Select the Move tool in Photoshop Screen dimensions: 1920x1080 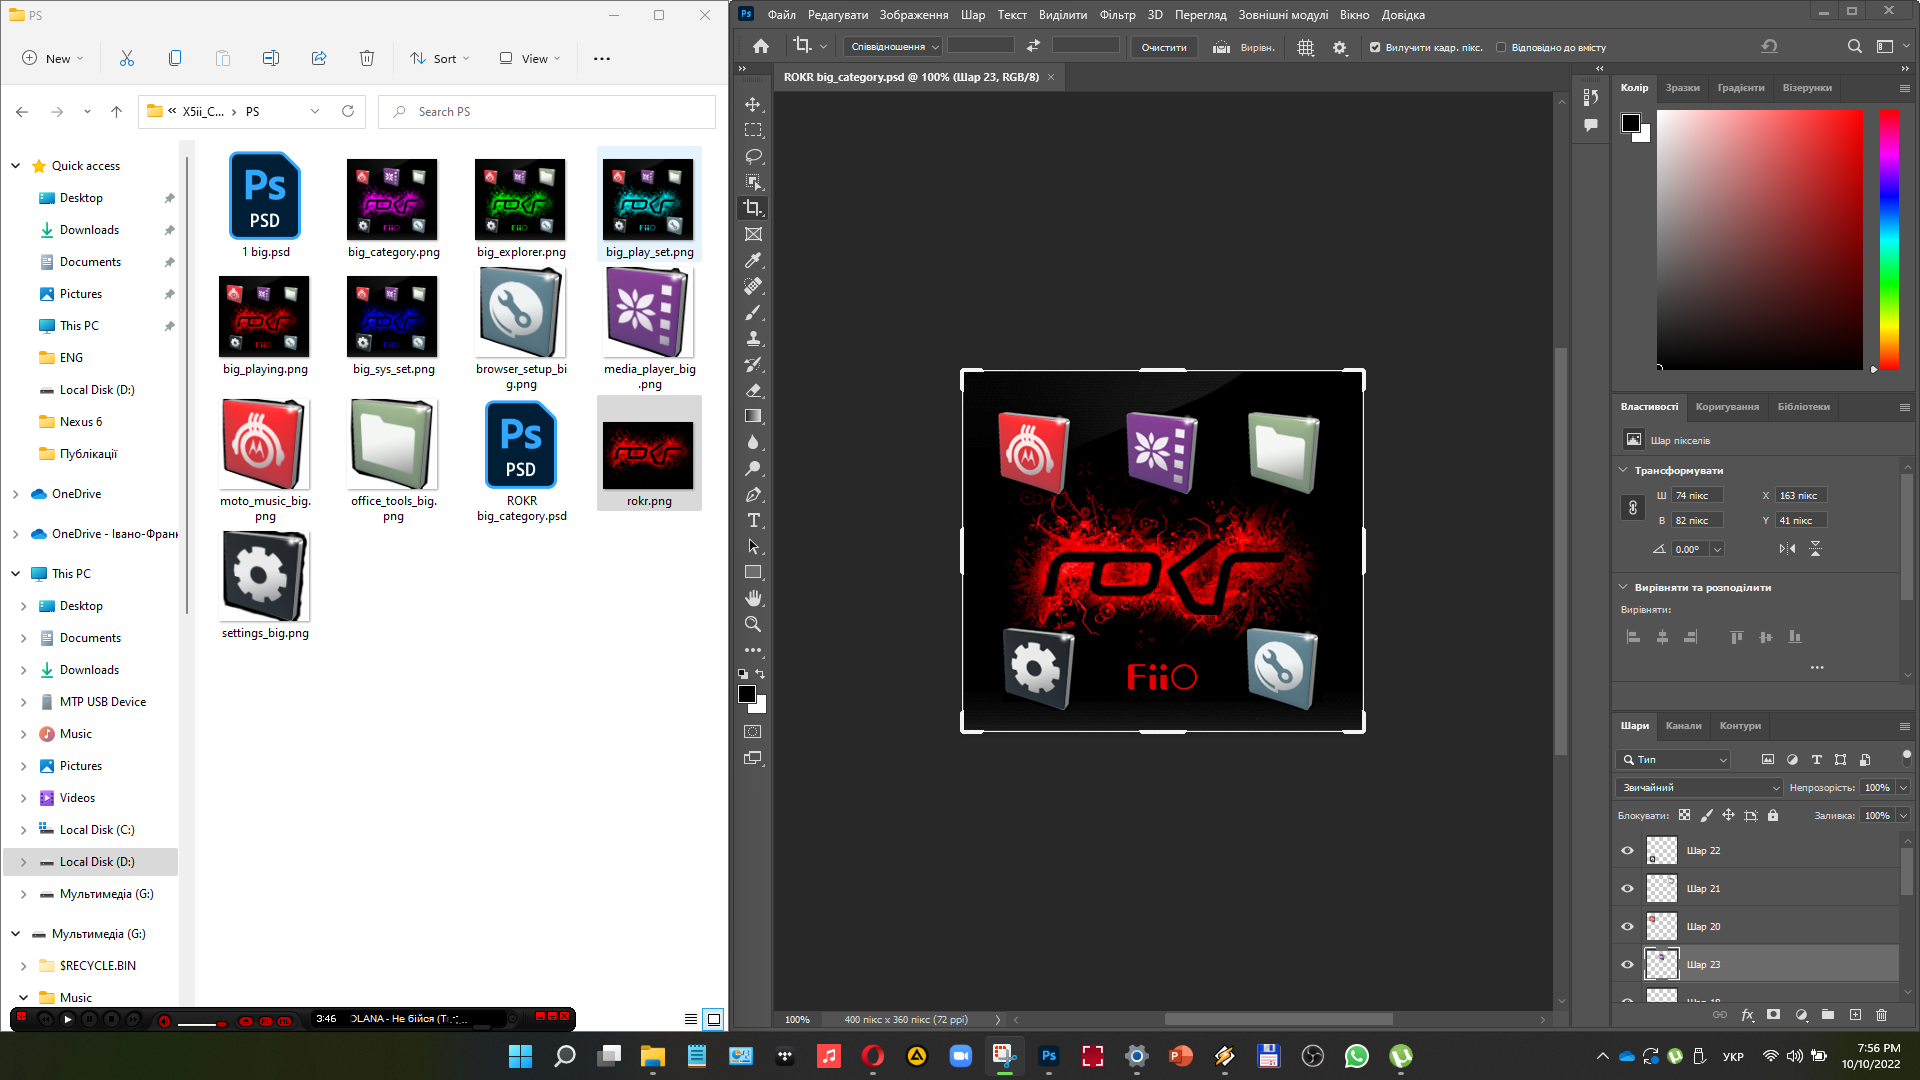click(x=753, y=104)
